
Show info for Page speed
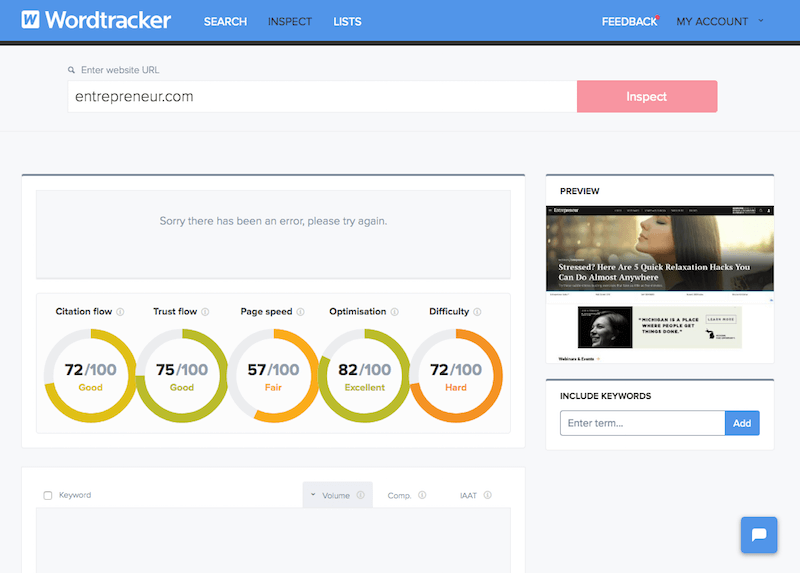tap(301, 312)
